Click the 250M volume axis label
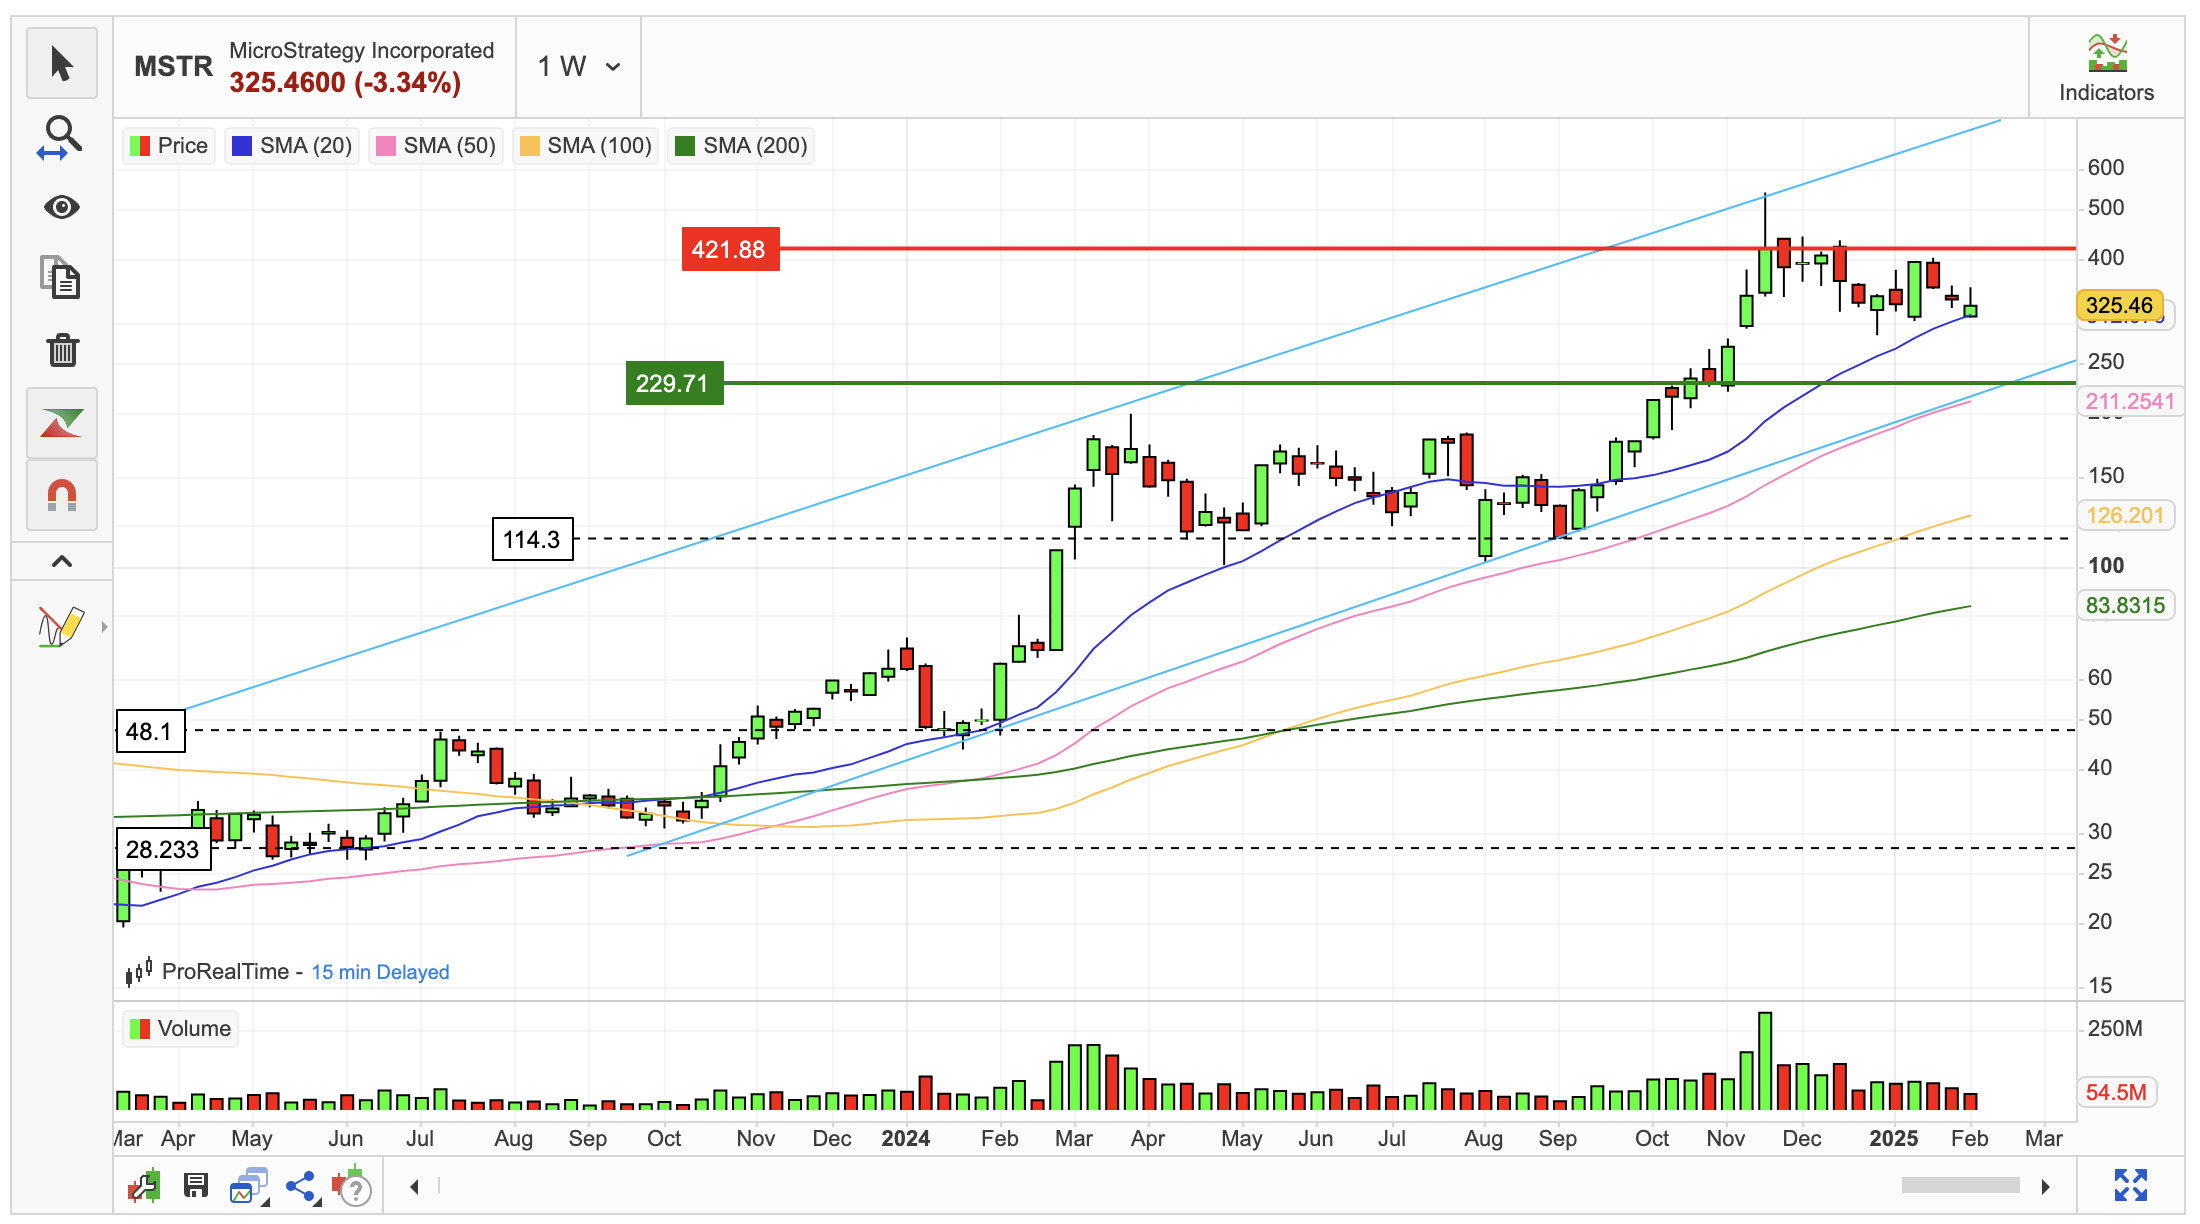2200x1224 pixels. pyautogui.click(x=2115, y=1029)
